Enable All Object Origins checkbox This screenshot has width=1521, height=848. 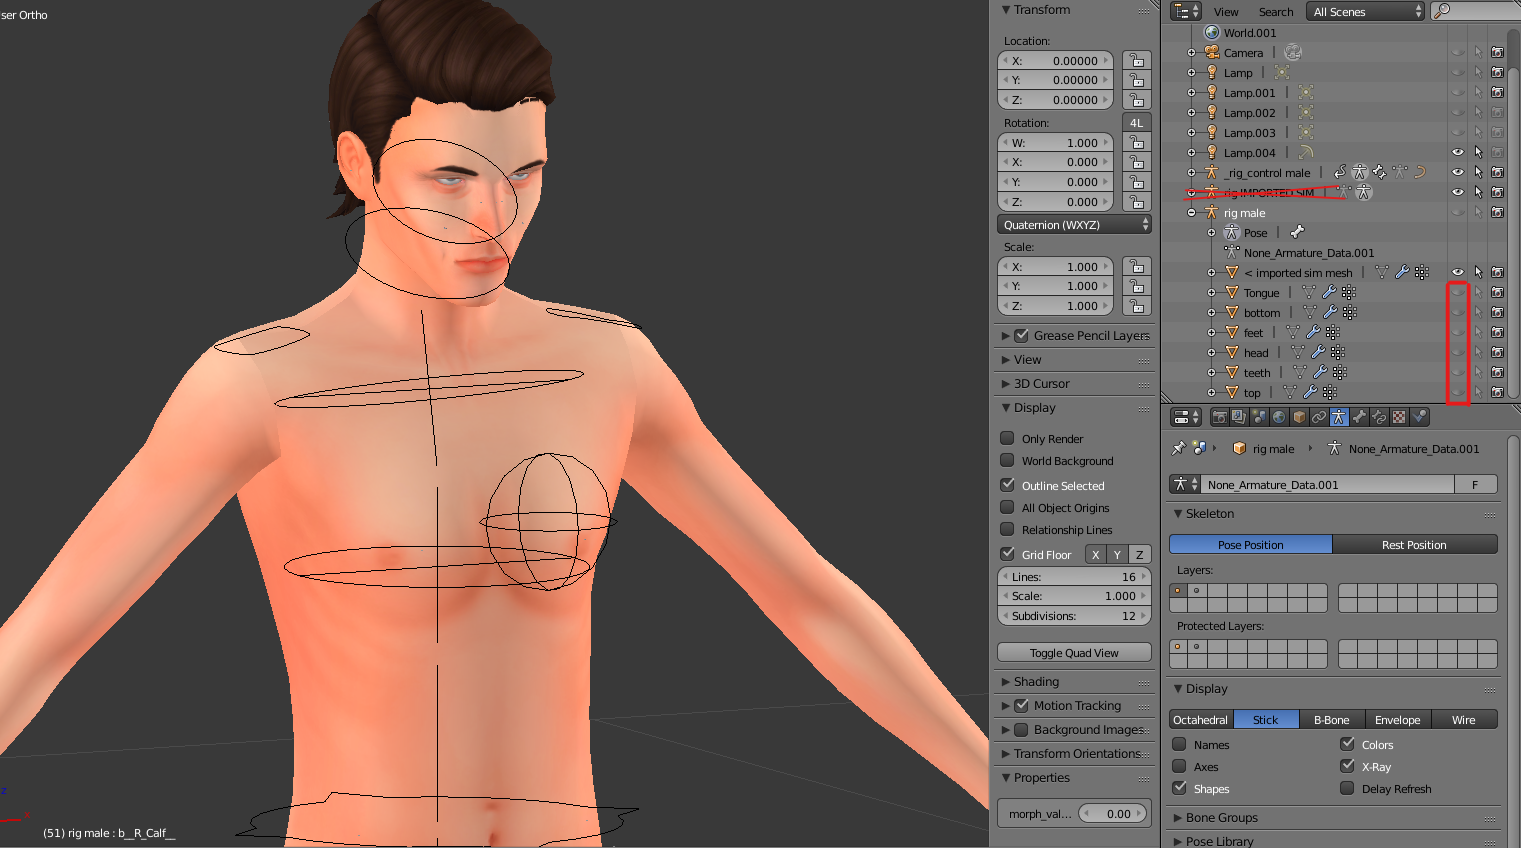coord(1008,507)
